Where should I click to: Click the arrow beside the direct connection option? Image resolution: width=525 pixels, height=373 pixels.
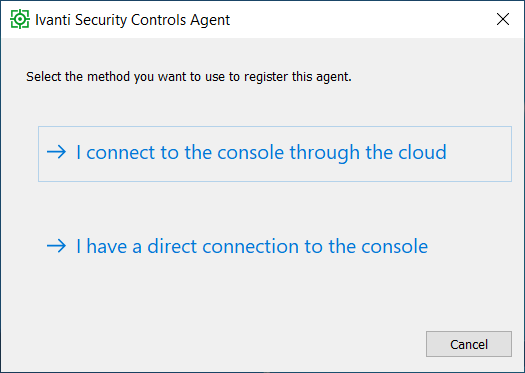click(x=56, y=246)
